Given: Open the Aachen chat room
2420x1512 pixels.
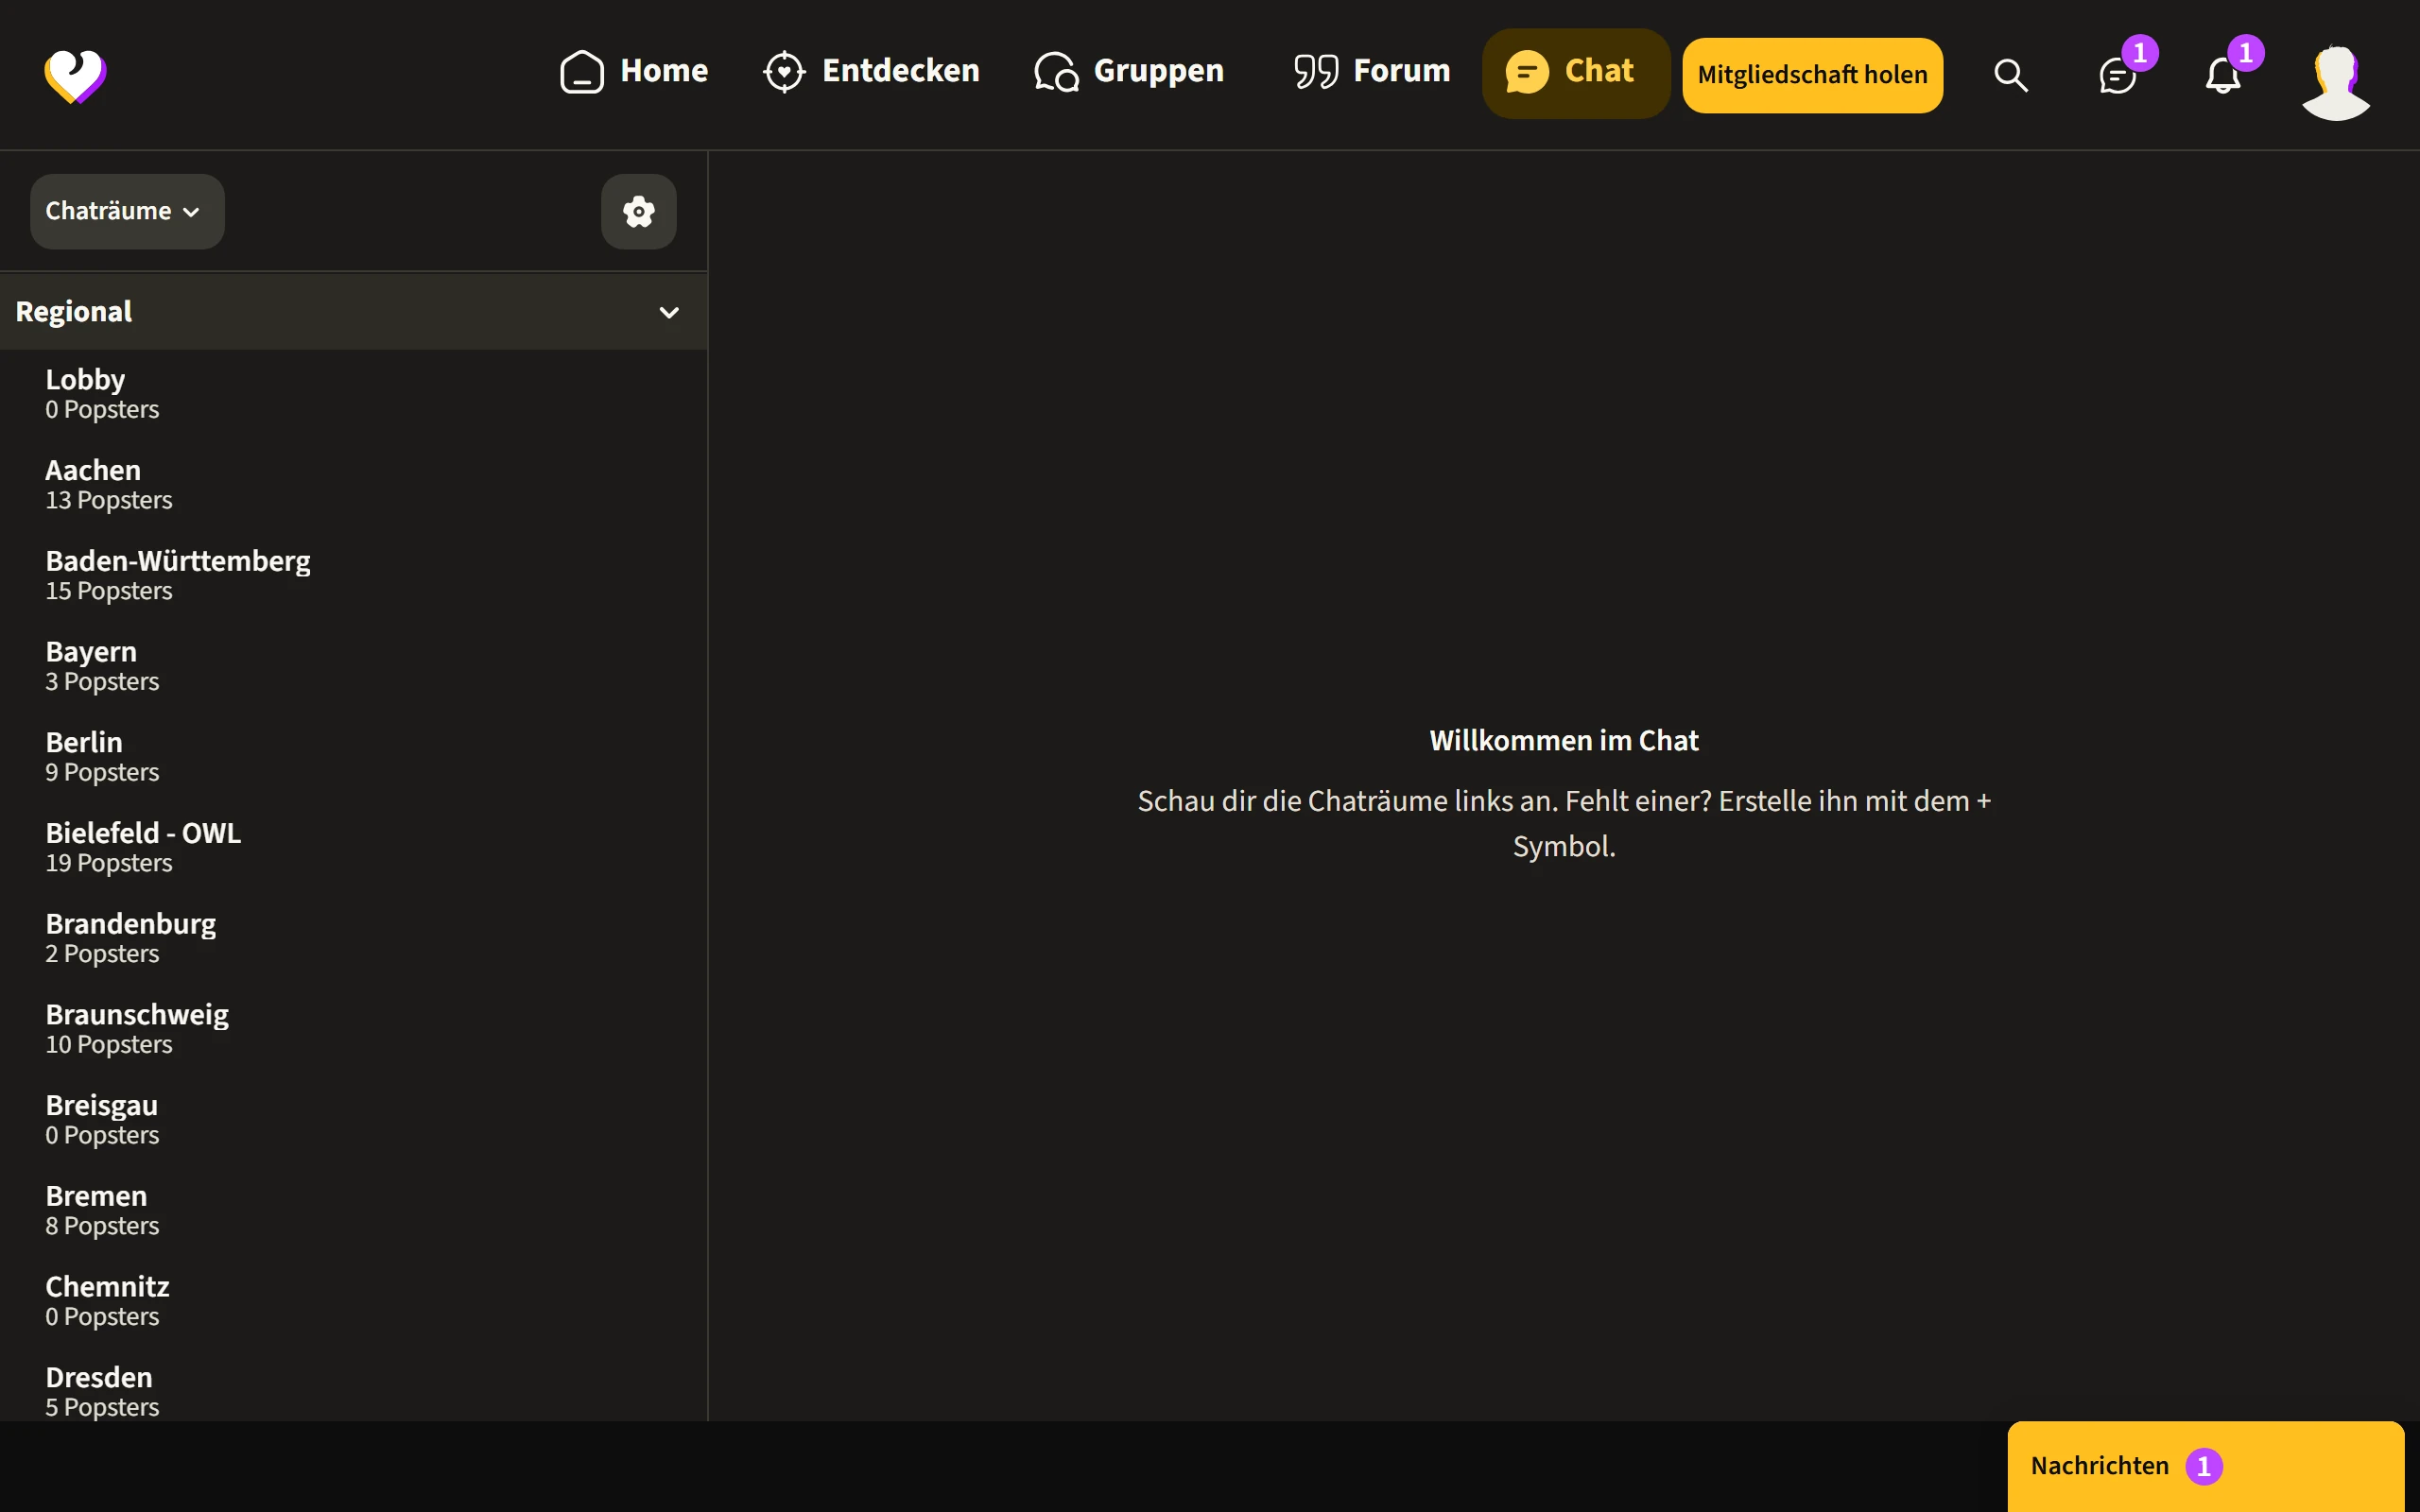Looking at the screenshot, I should coord(354,485).
